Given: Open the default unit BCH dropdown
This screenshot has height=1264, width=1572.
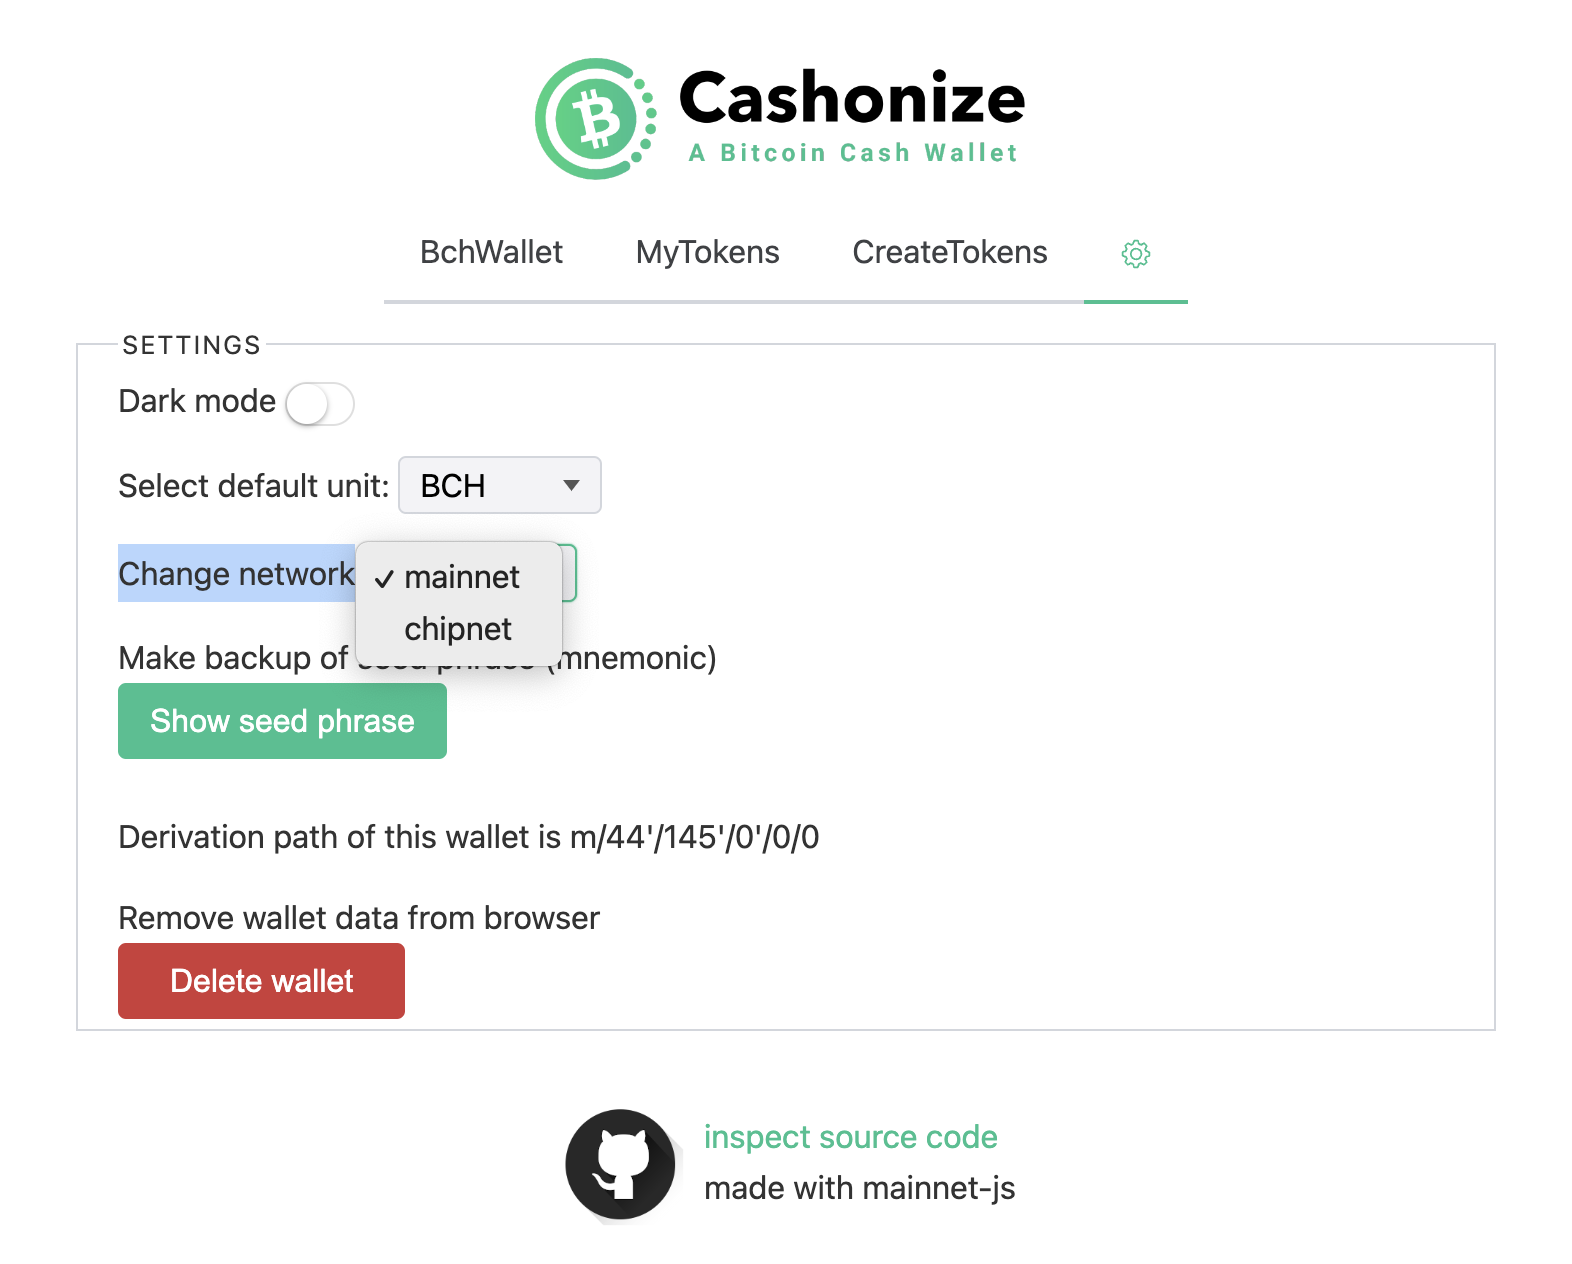Looking at the screenshot, I should coord(499,486).
